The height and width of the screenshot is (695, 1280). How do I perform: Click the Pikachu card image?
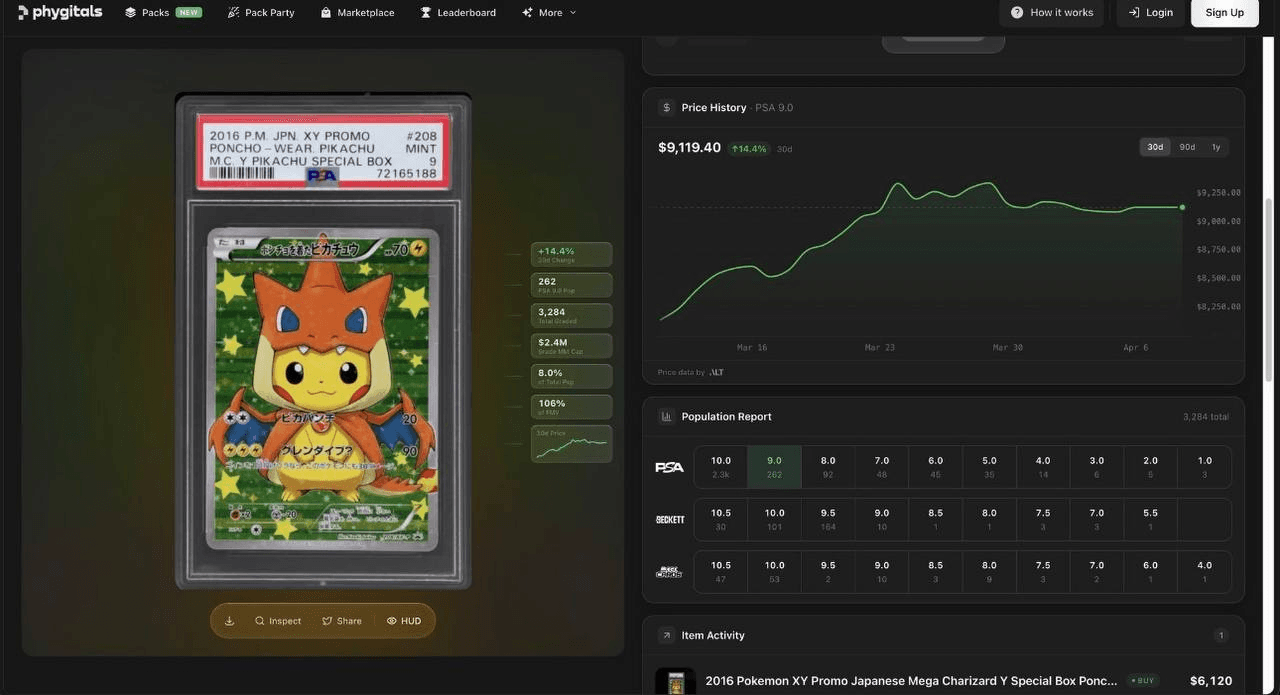323,389
